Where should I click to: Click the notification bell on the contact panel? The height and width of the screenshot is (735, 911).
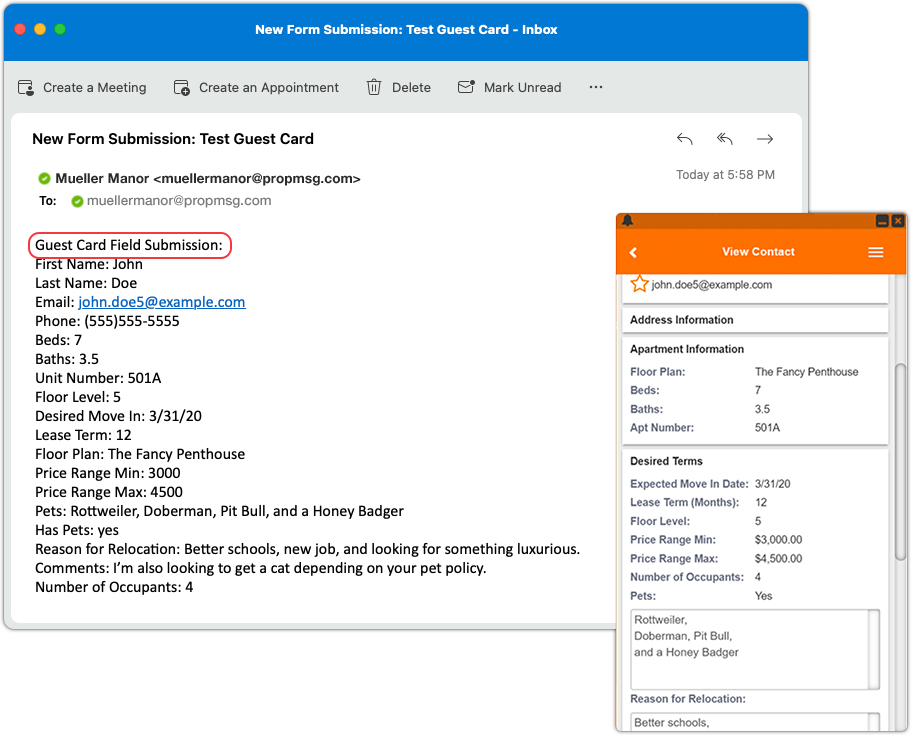pyautogui.click(x=627, y=221)
